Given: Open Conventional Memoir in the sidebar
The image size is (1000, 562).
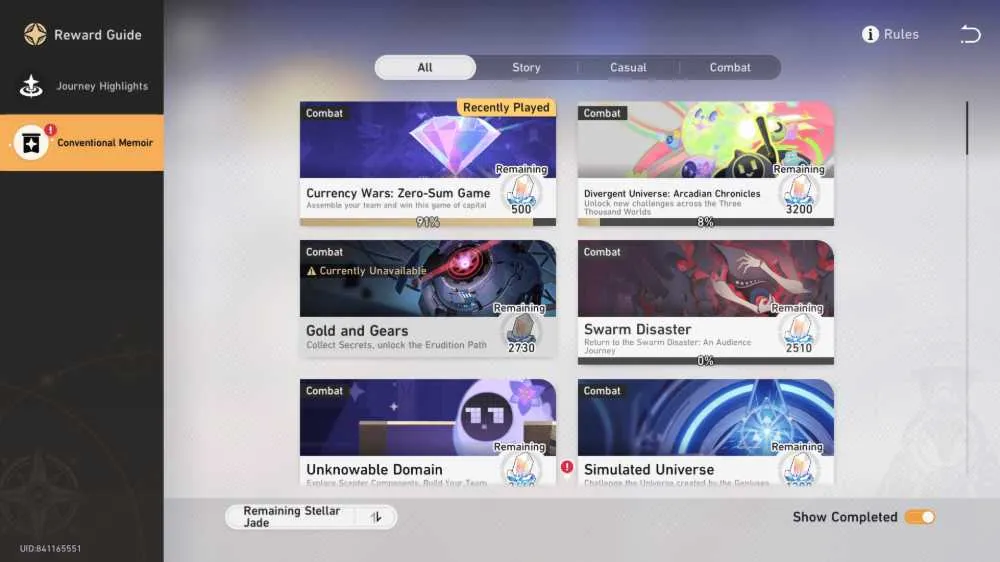Looking at the screenshot, I should point(82,142).
